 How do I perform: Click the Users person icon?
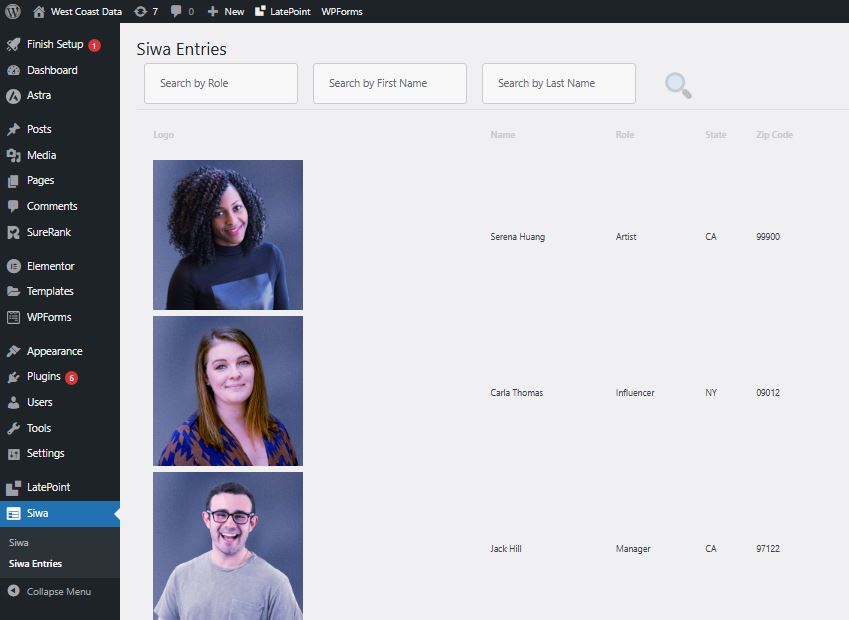(14, 402)
